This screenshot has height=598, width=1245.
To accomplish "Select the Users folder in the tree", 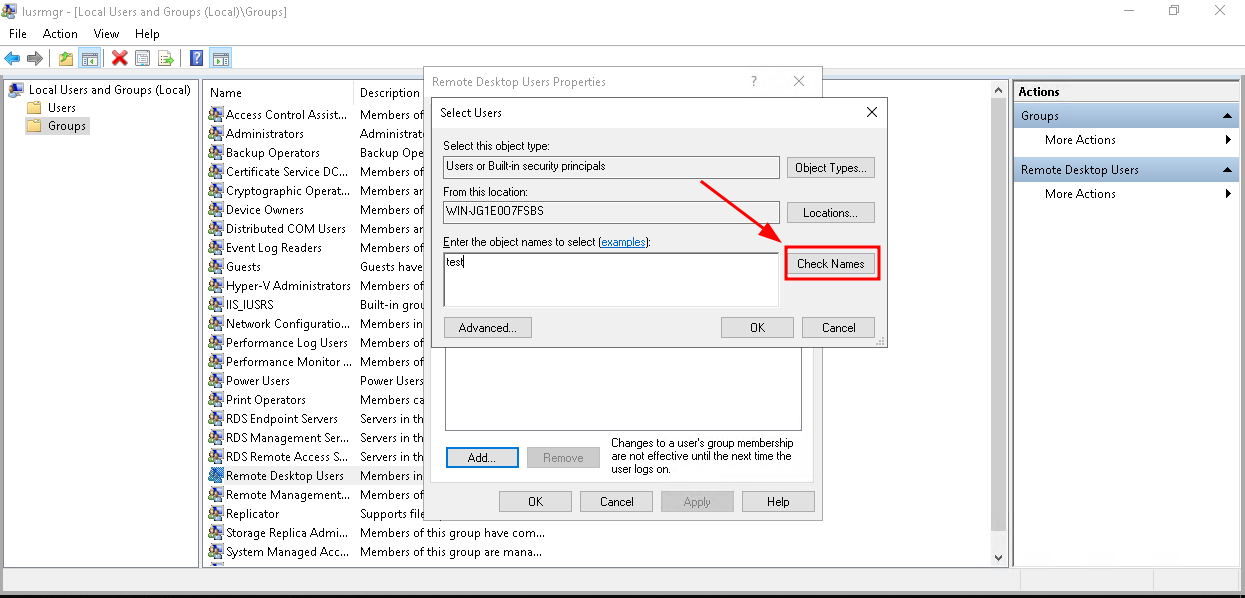I will point(61,107).
